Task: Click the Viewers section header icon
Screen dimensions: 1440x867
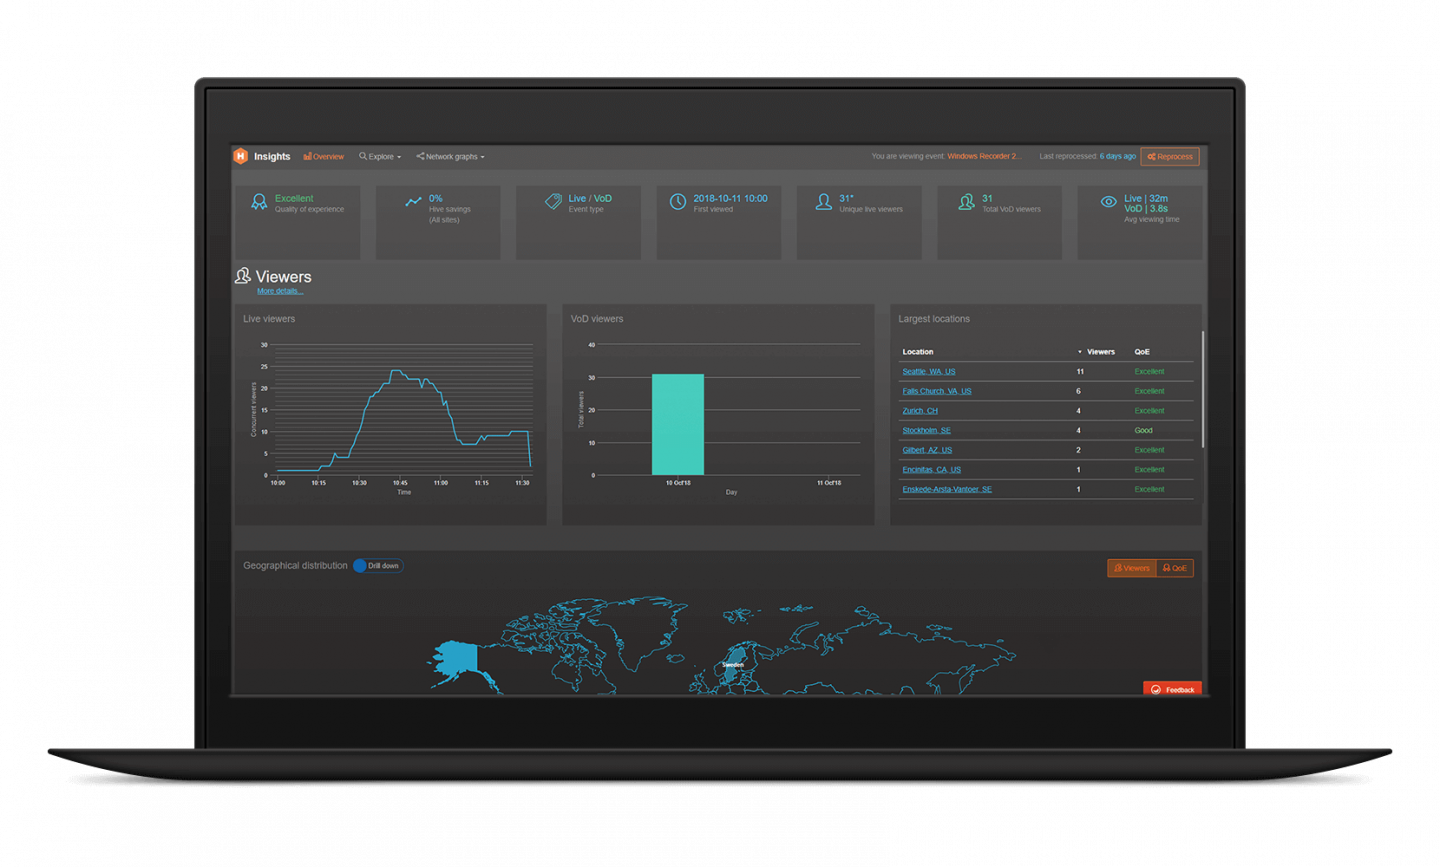Action: 242,276
